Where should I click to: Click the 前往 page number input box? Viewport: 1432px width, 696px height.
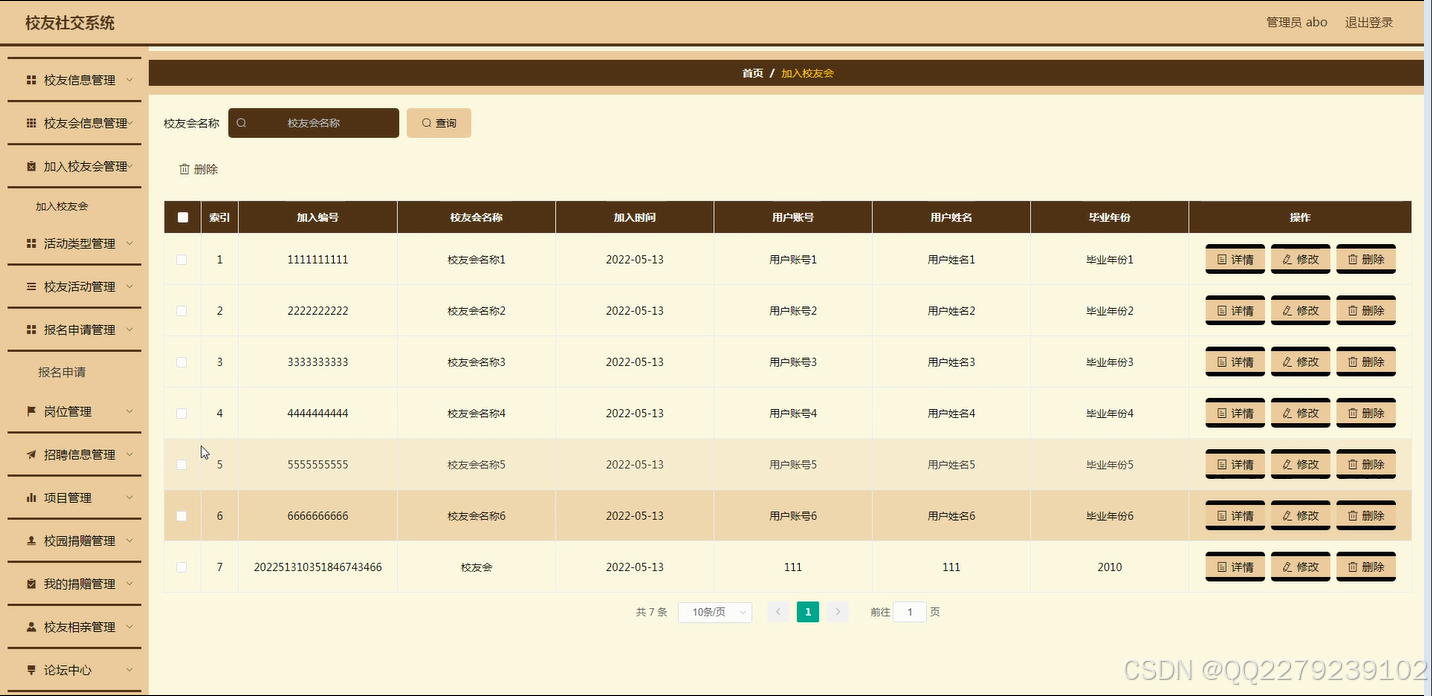(909, 612)
